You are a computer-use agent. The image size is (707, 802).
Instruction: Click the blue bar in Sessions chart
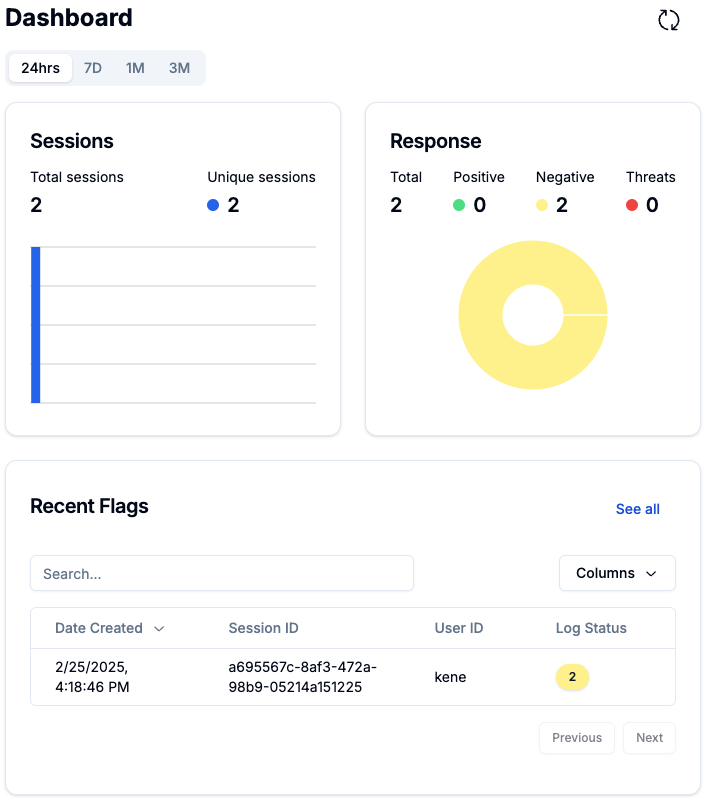36,325
